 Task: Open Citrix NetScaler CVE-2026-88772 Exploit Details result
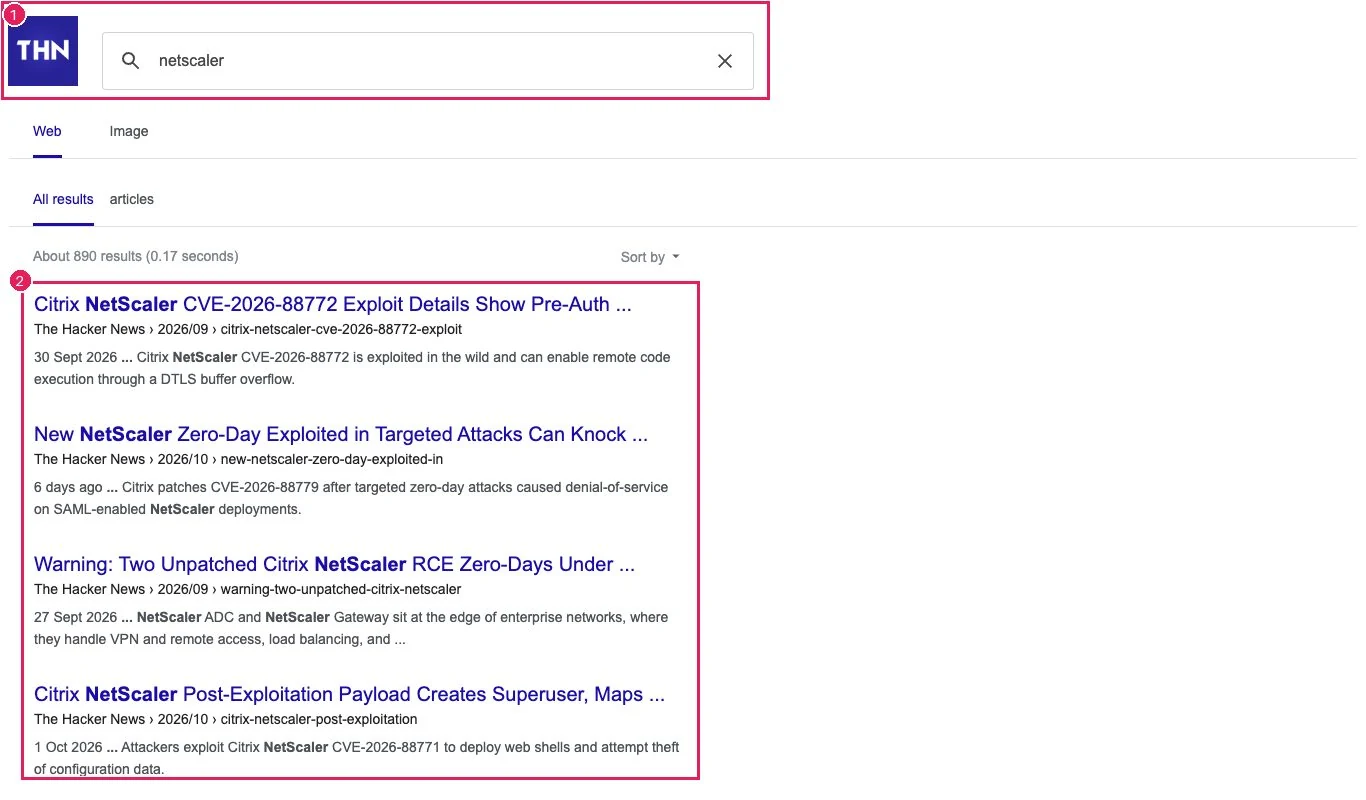coord(333,304)
